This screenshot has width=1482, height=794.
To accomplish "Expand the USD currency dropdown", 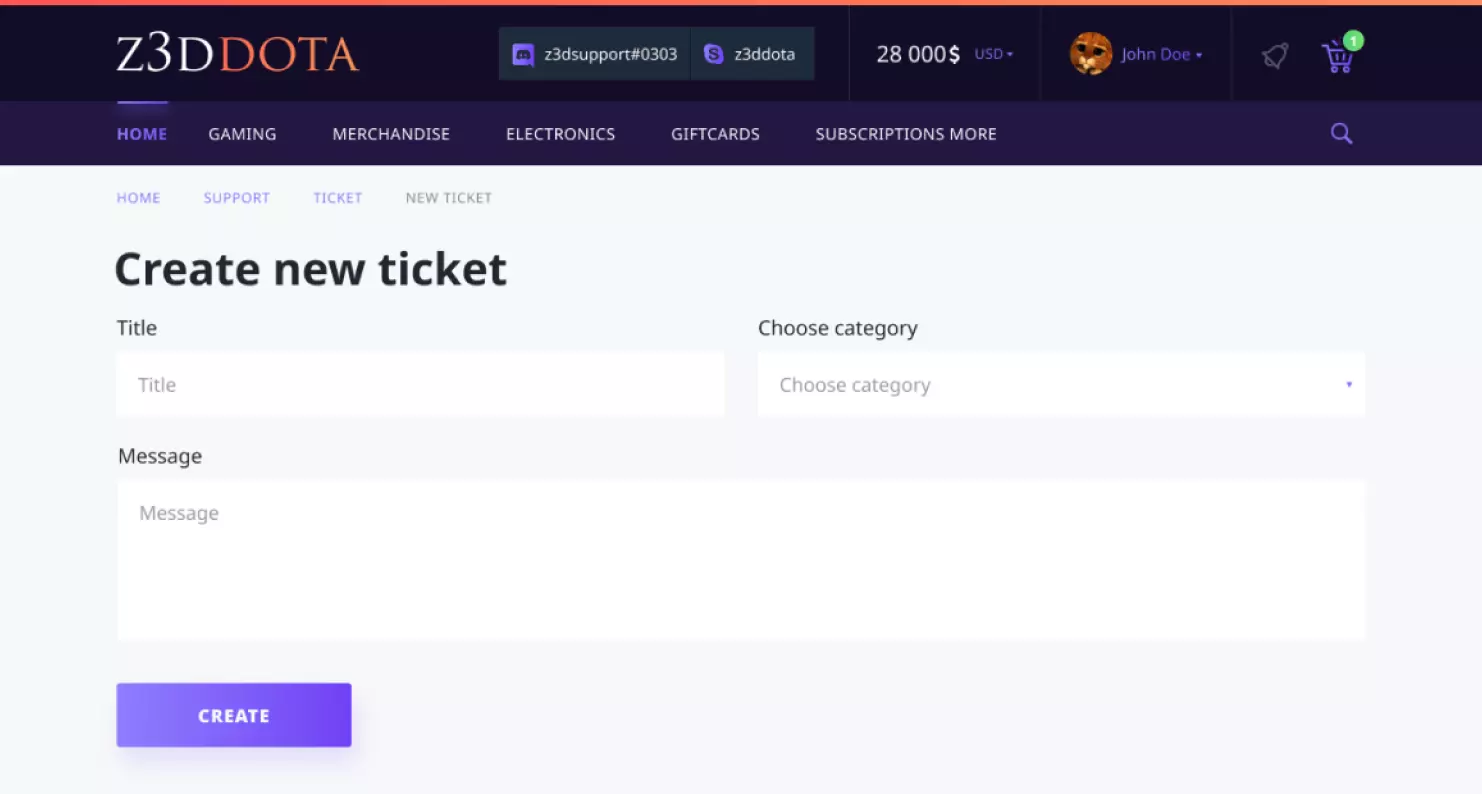I will (x=994, y=54).
